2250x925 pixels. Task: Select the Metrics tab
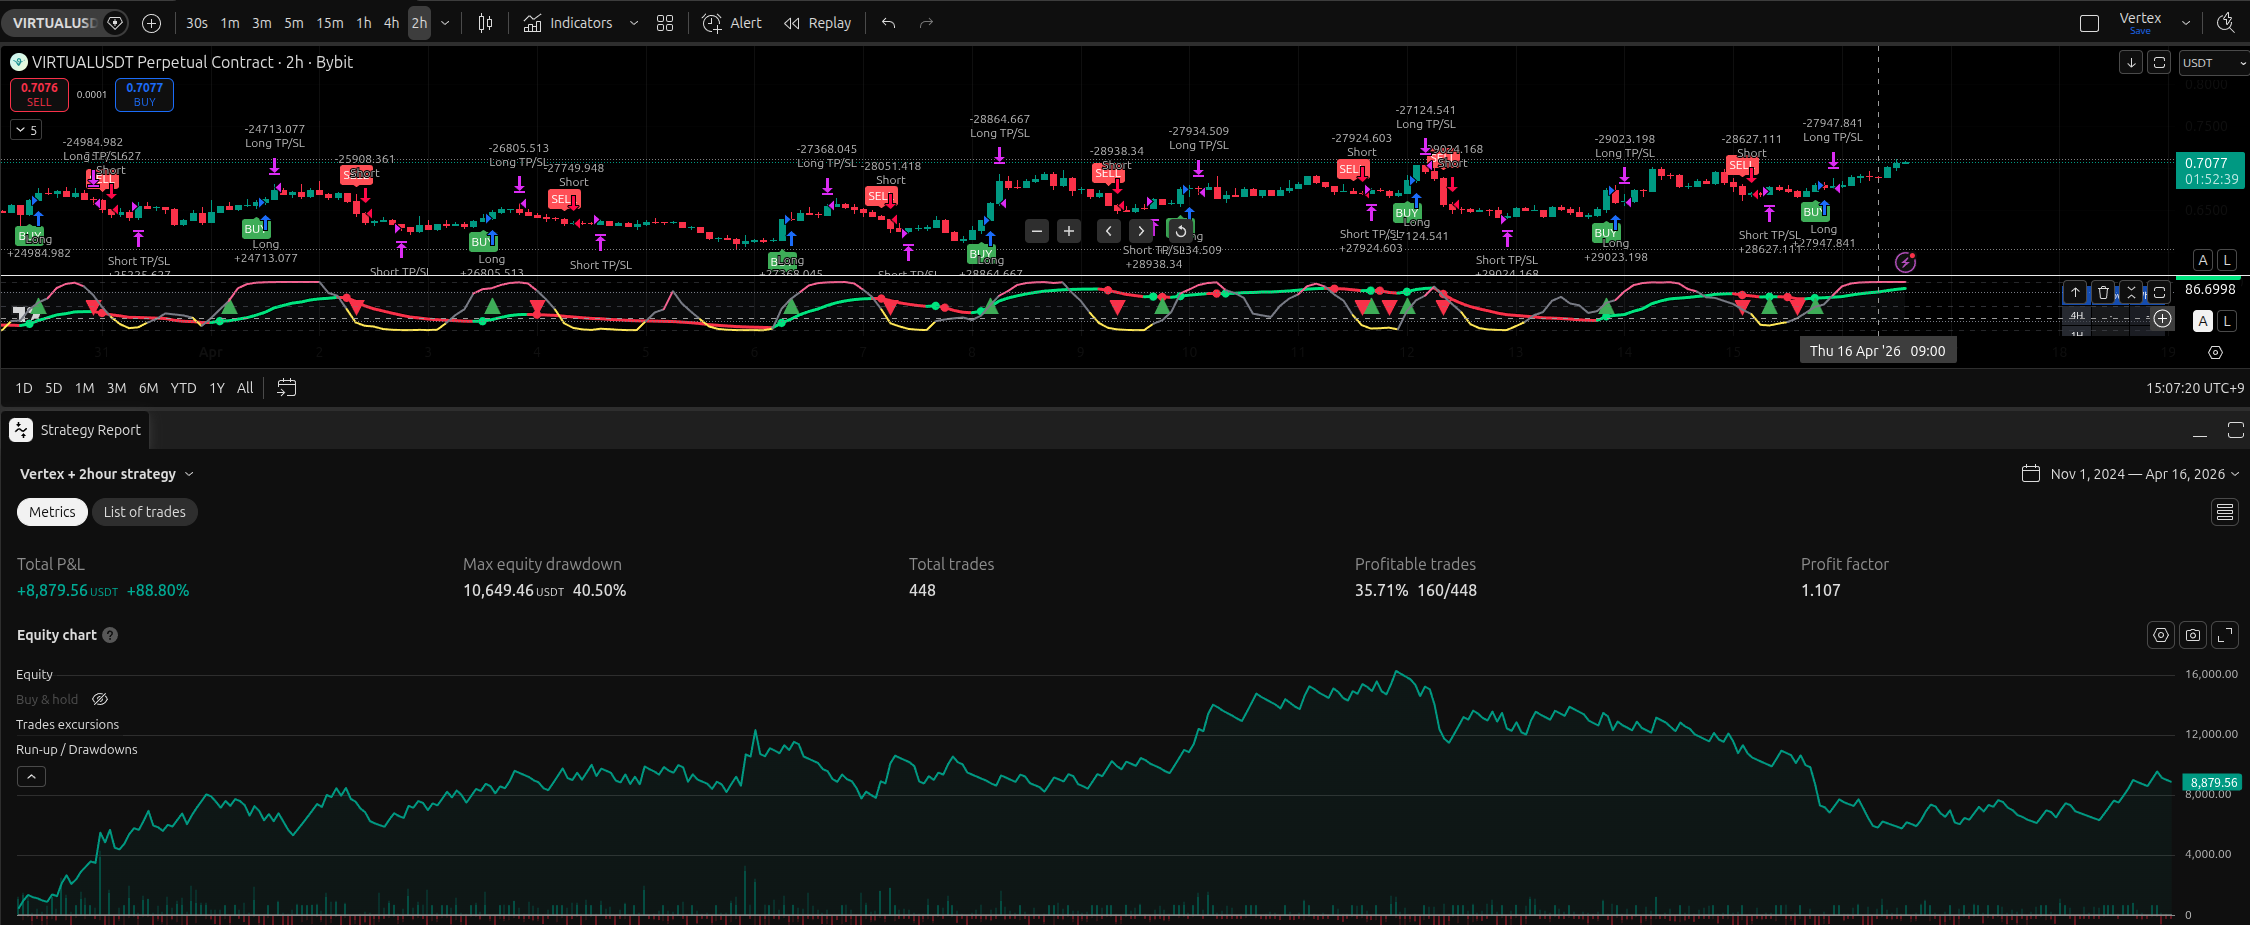[52, 512]
